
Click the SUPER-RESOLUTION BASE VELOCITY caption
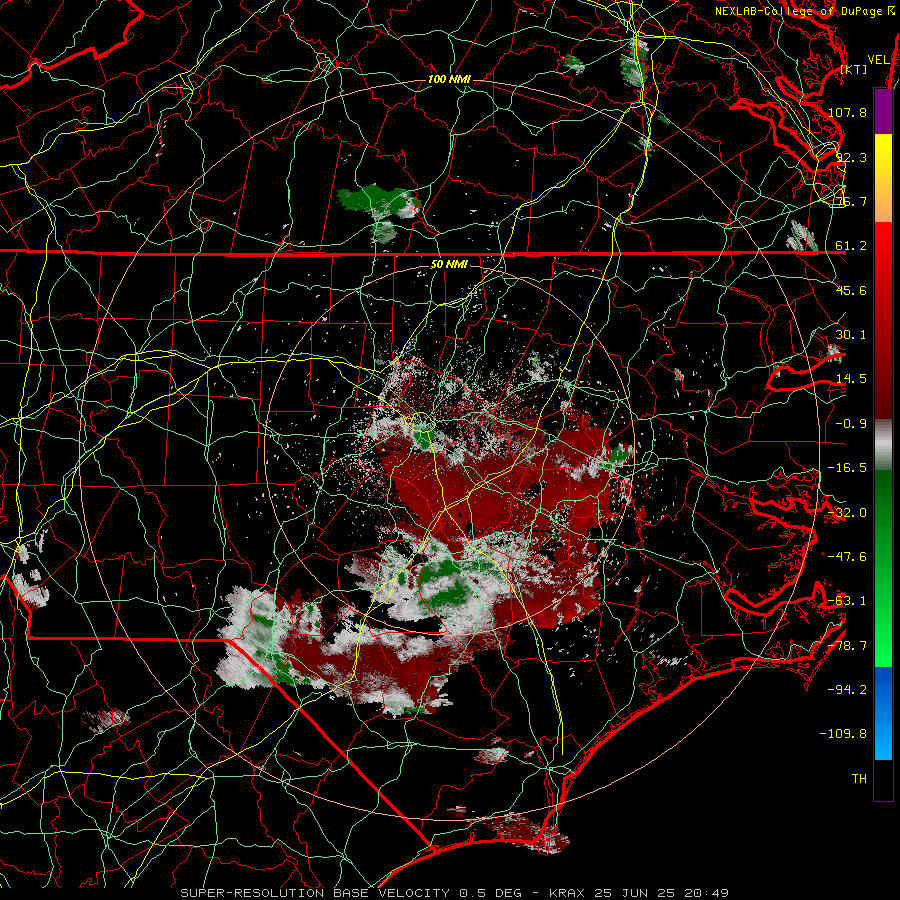point(315,893)
